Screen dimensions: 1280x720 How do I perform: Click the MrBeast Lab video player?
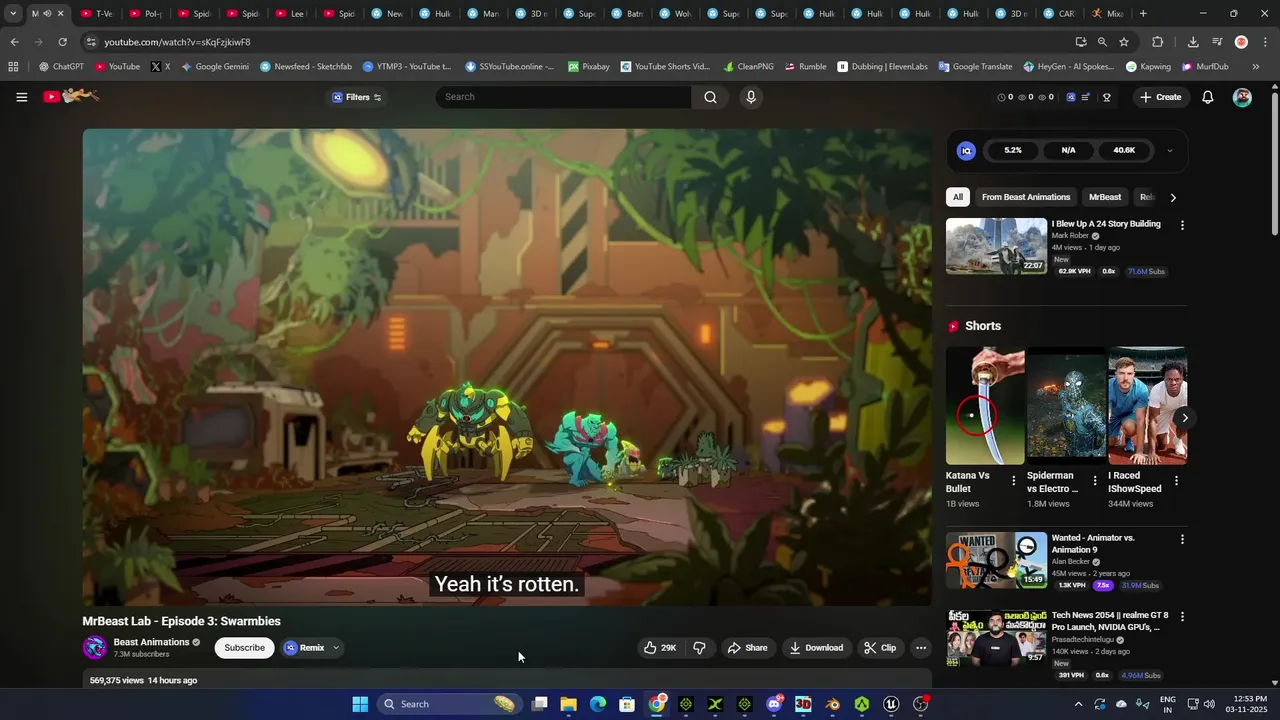507,367
